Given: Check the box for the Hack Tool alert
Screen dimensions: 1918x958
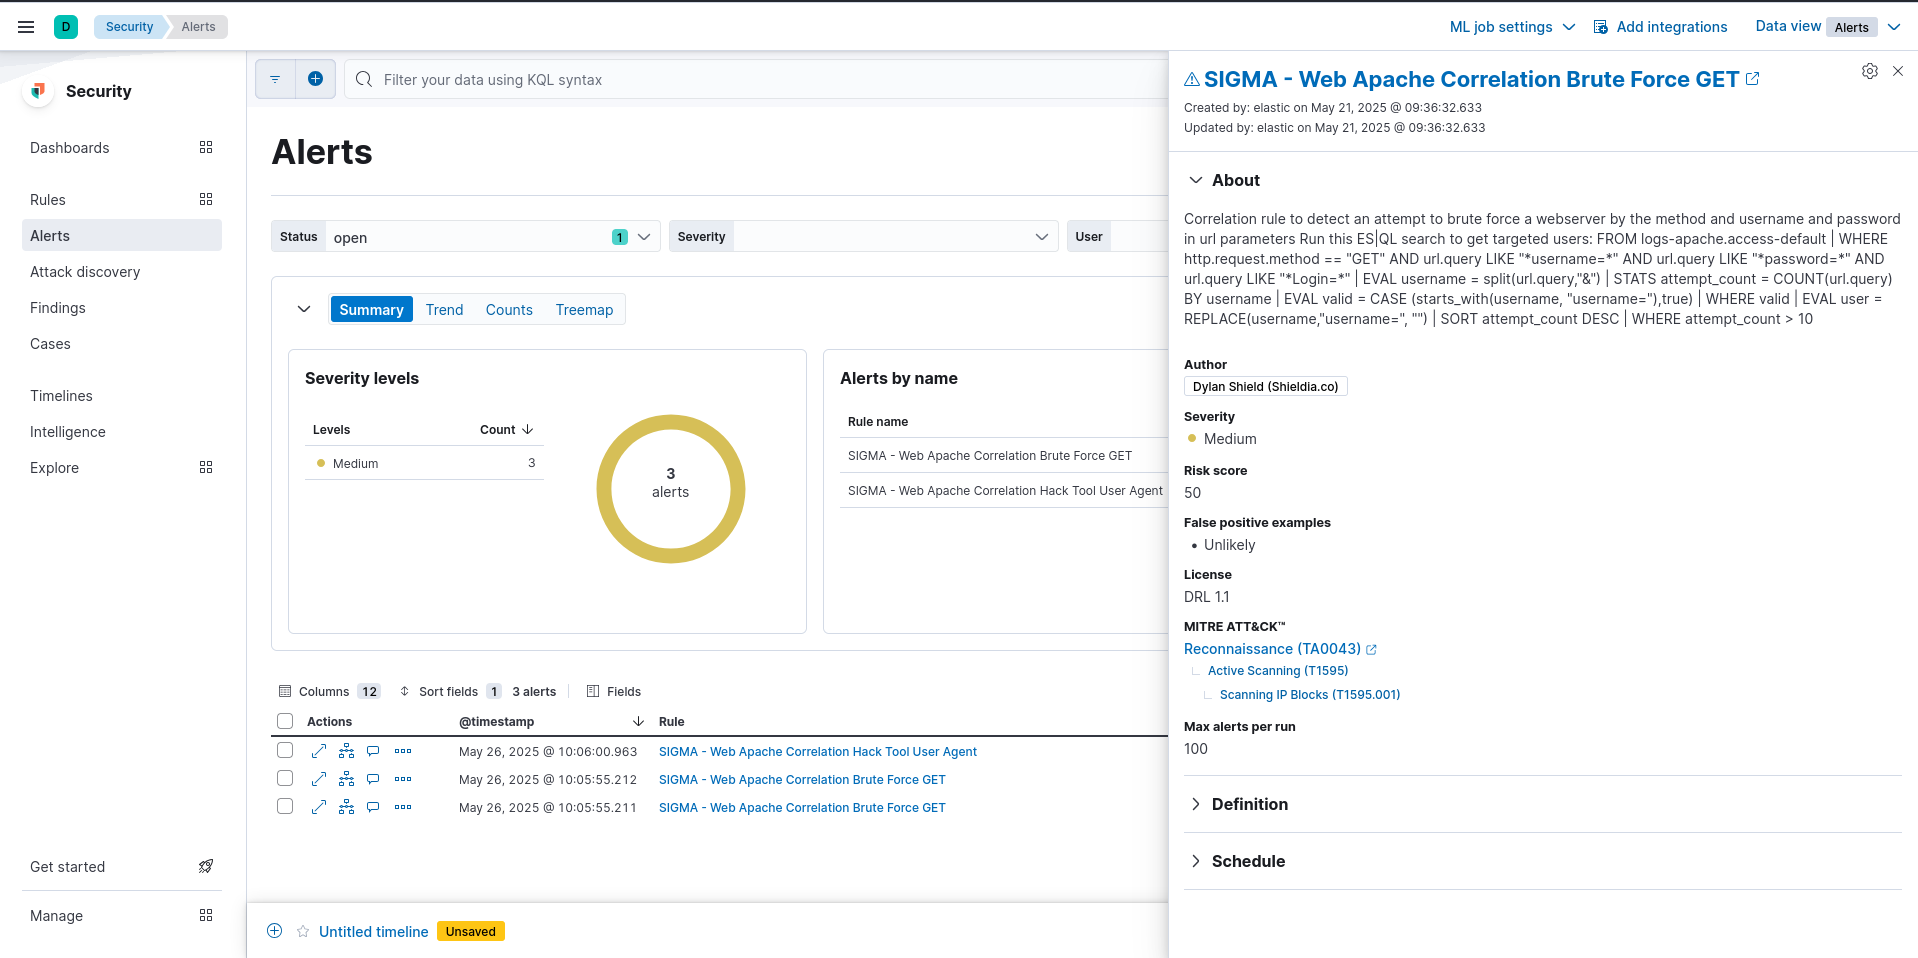Looking at the screenshot, I should (285, 751).
